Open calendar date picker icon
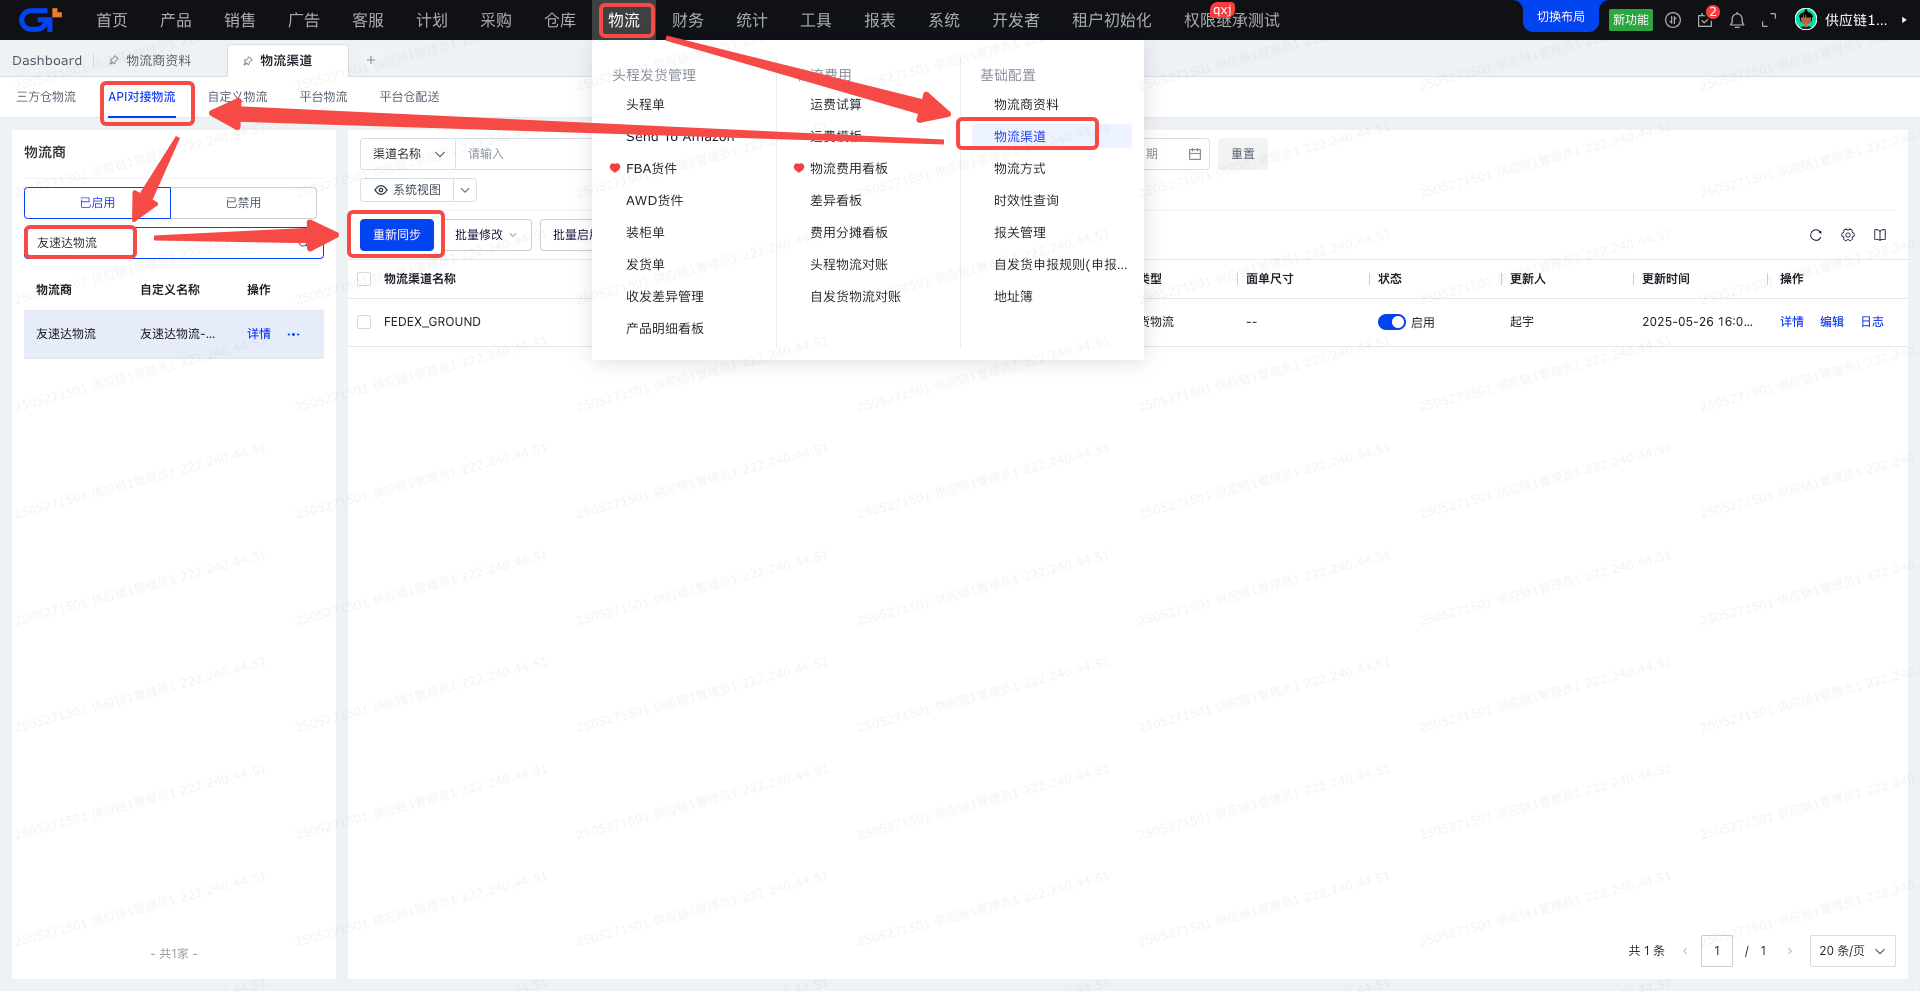The width and height of the screenshot is (1920, 992). pos(1194,154)
